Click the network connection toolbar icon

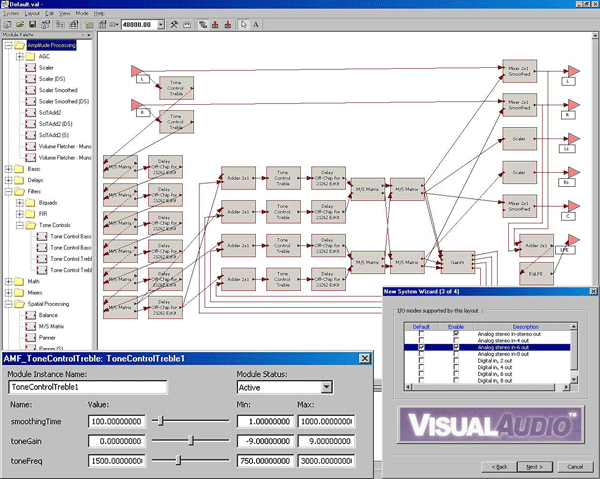tap(203, 25)
